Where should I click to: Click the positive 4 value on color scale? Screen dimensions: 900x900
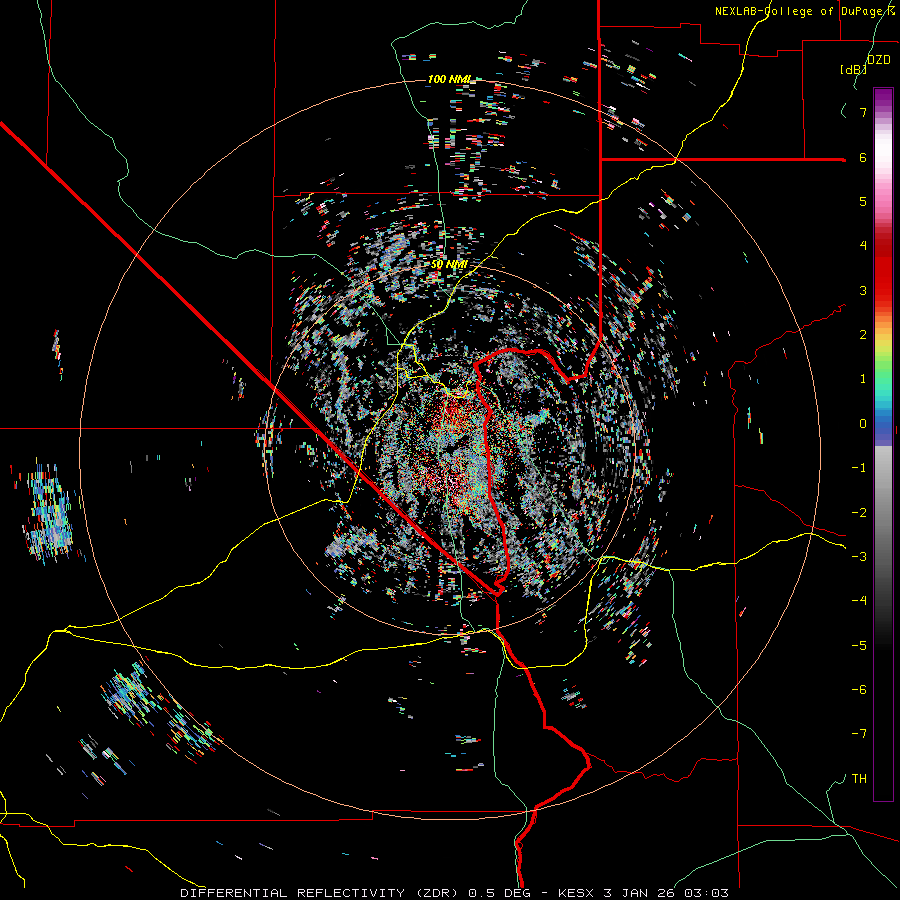(x=863, y=246)
